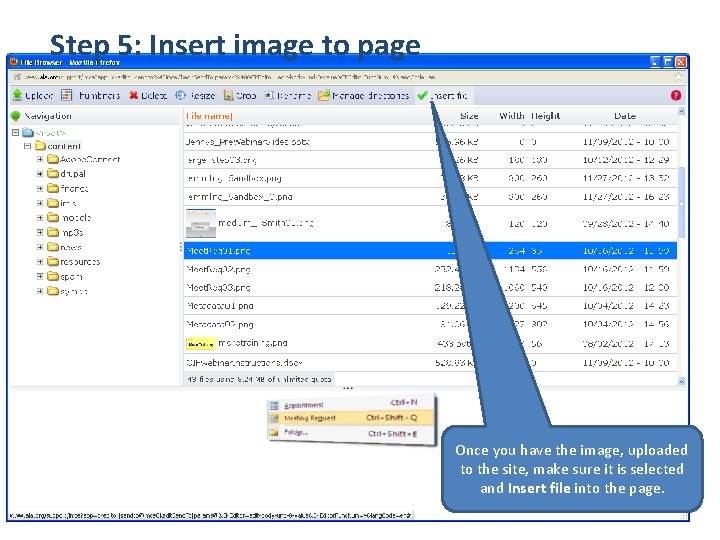Viewport: 720px width, 540px height.
Task: Click the file list vertical scrollbar thumb
Action: pos(681,202)
